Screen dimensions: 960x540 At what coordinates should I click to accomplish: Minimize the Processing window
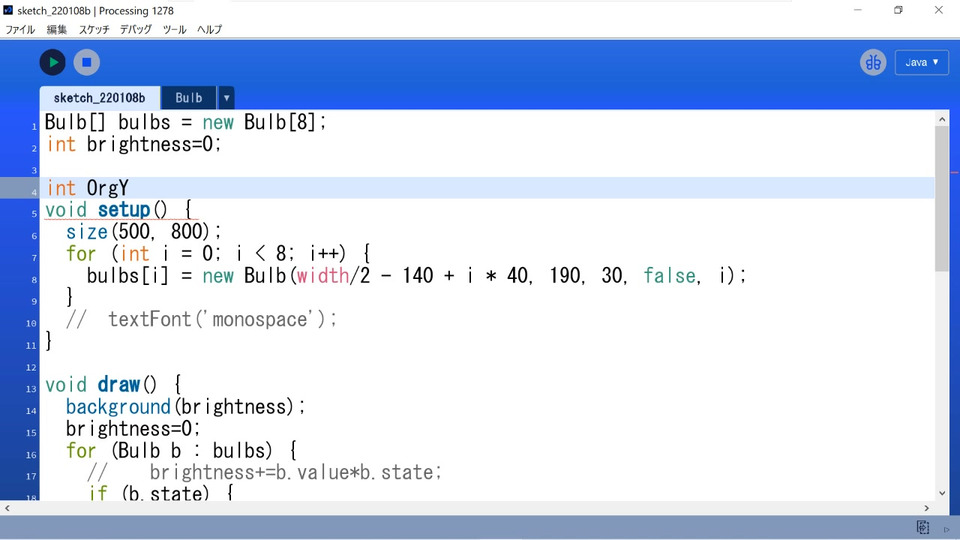pyautogui.click(x=858, y=10)
